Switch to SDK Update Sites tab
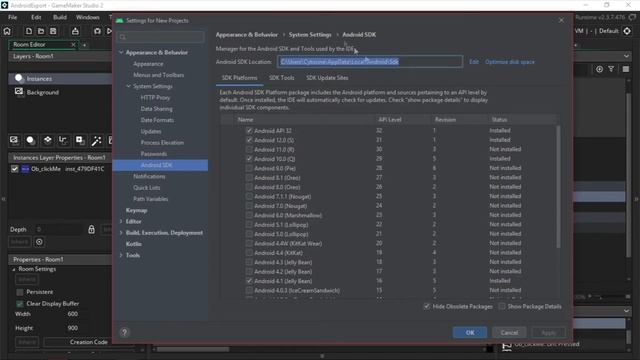Viewport: 640px width, 360px height. 327,78
